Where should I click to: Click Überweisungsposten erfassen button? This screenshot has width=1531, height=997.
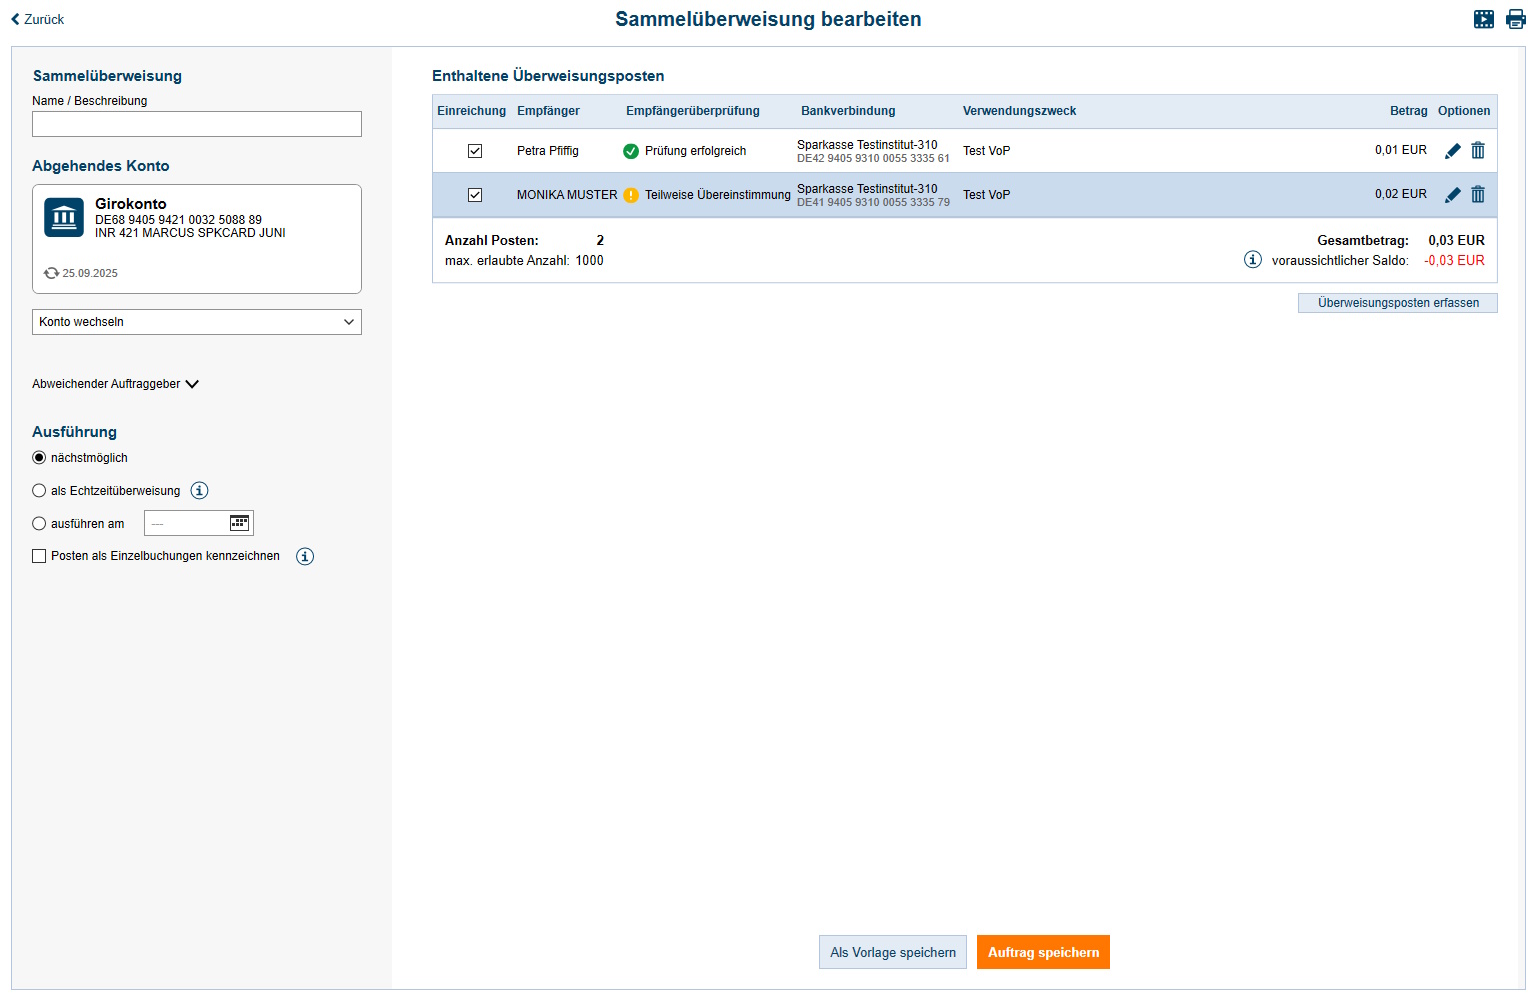1397,303
